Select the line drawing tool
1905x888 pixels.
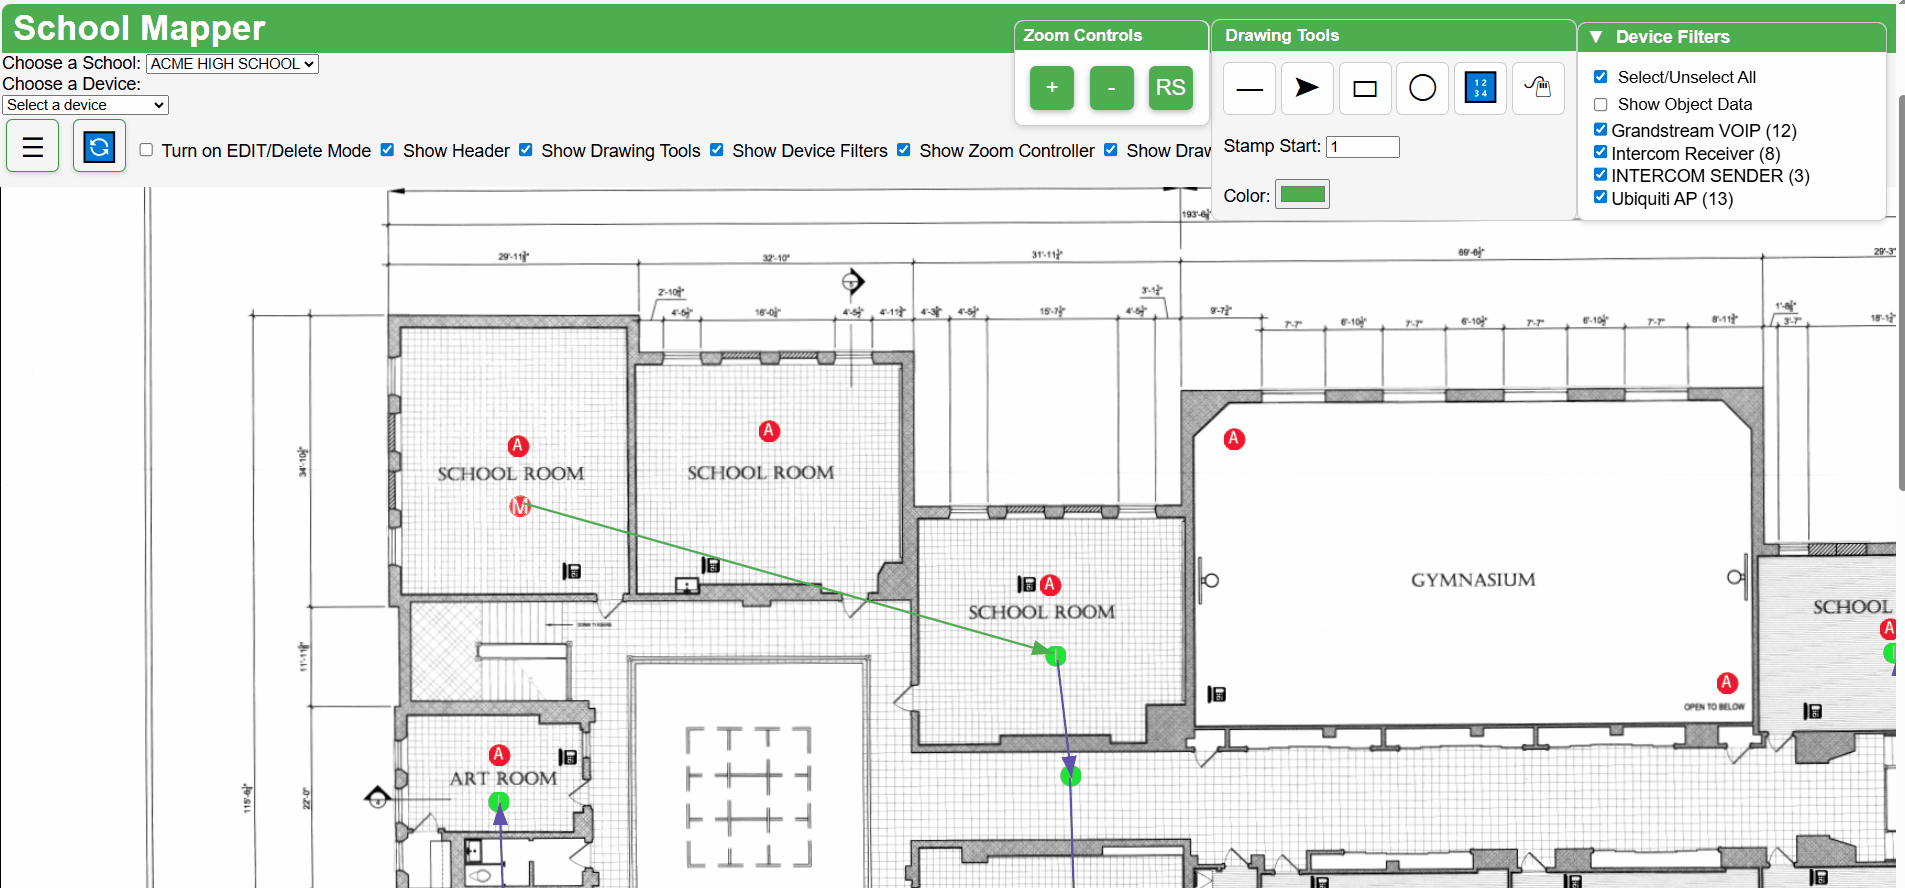[x=1249, y=89]
